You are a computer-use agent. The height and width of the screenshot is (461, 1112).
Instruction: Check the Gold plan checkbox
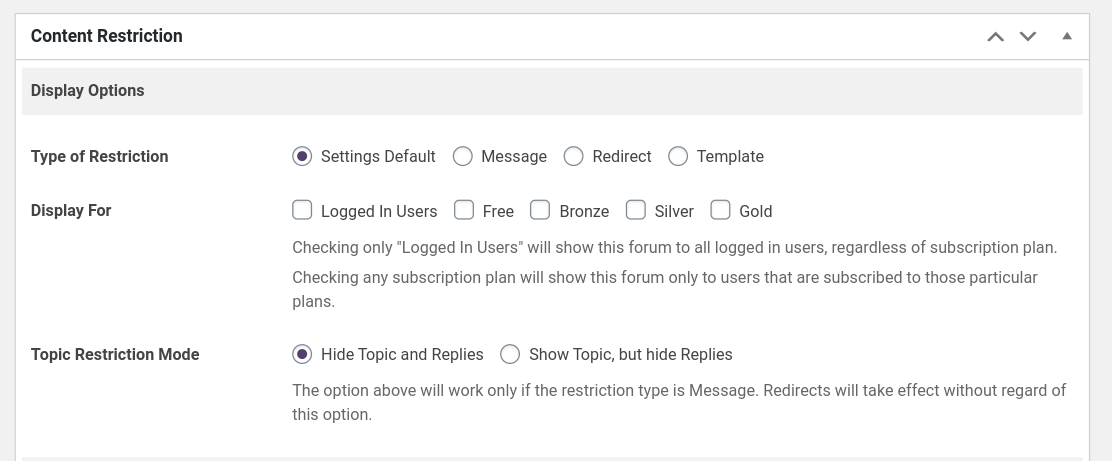(721, 210)
